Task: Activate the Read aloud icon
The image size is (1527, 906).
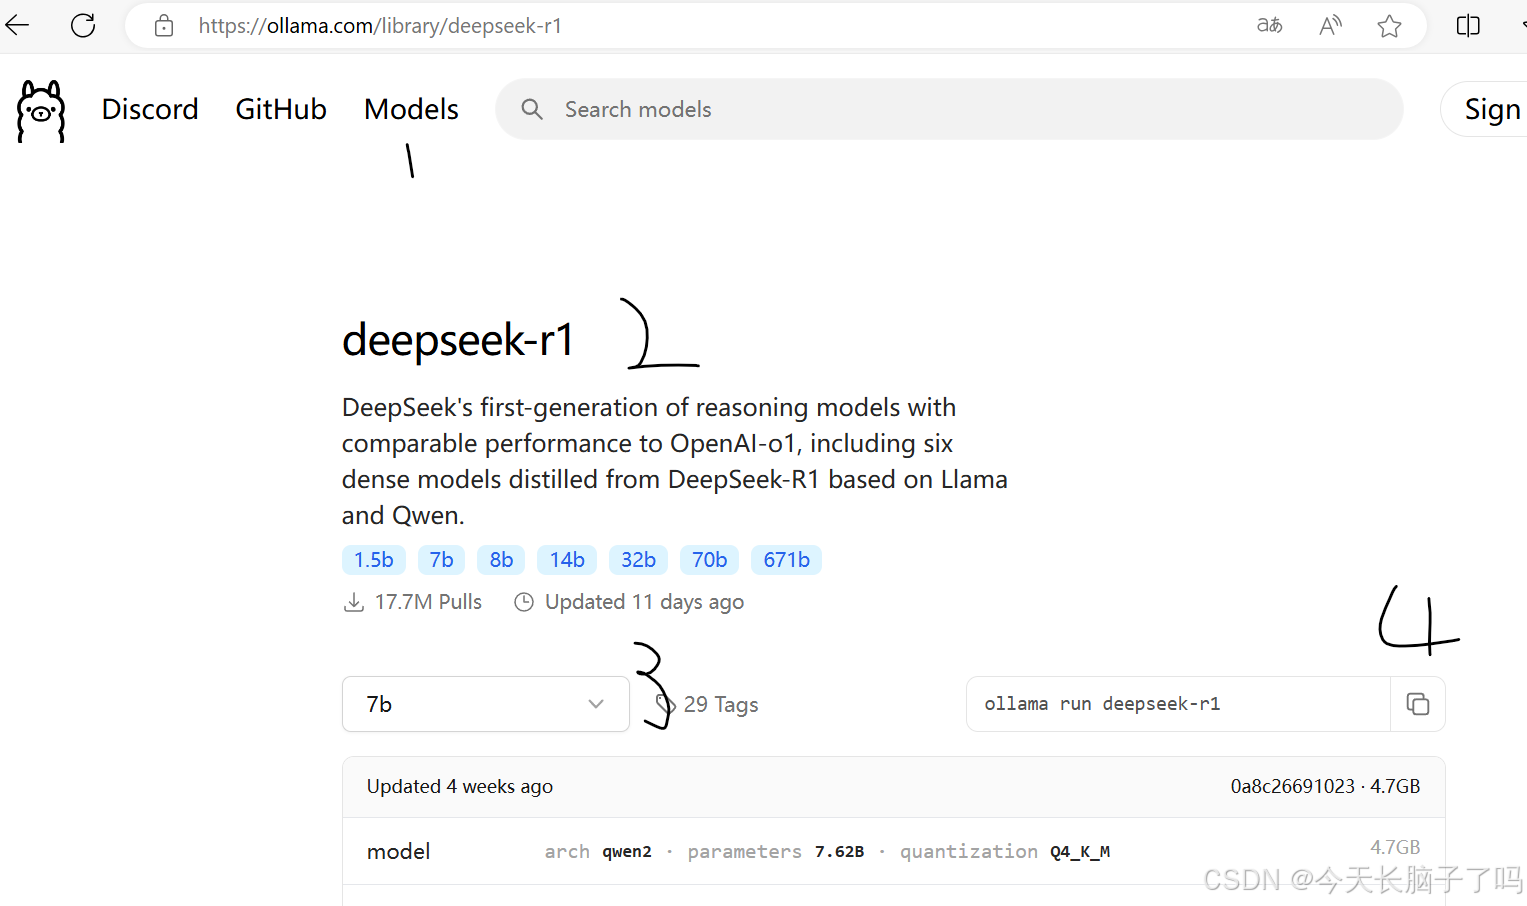Action: (1330, 25)
